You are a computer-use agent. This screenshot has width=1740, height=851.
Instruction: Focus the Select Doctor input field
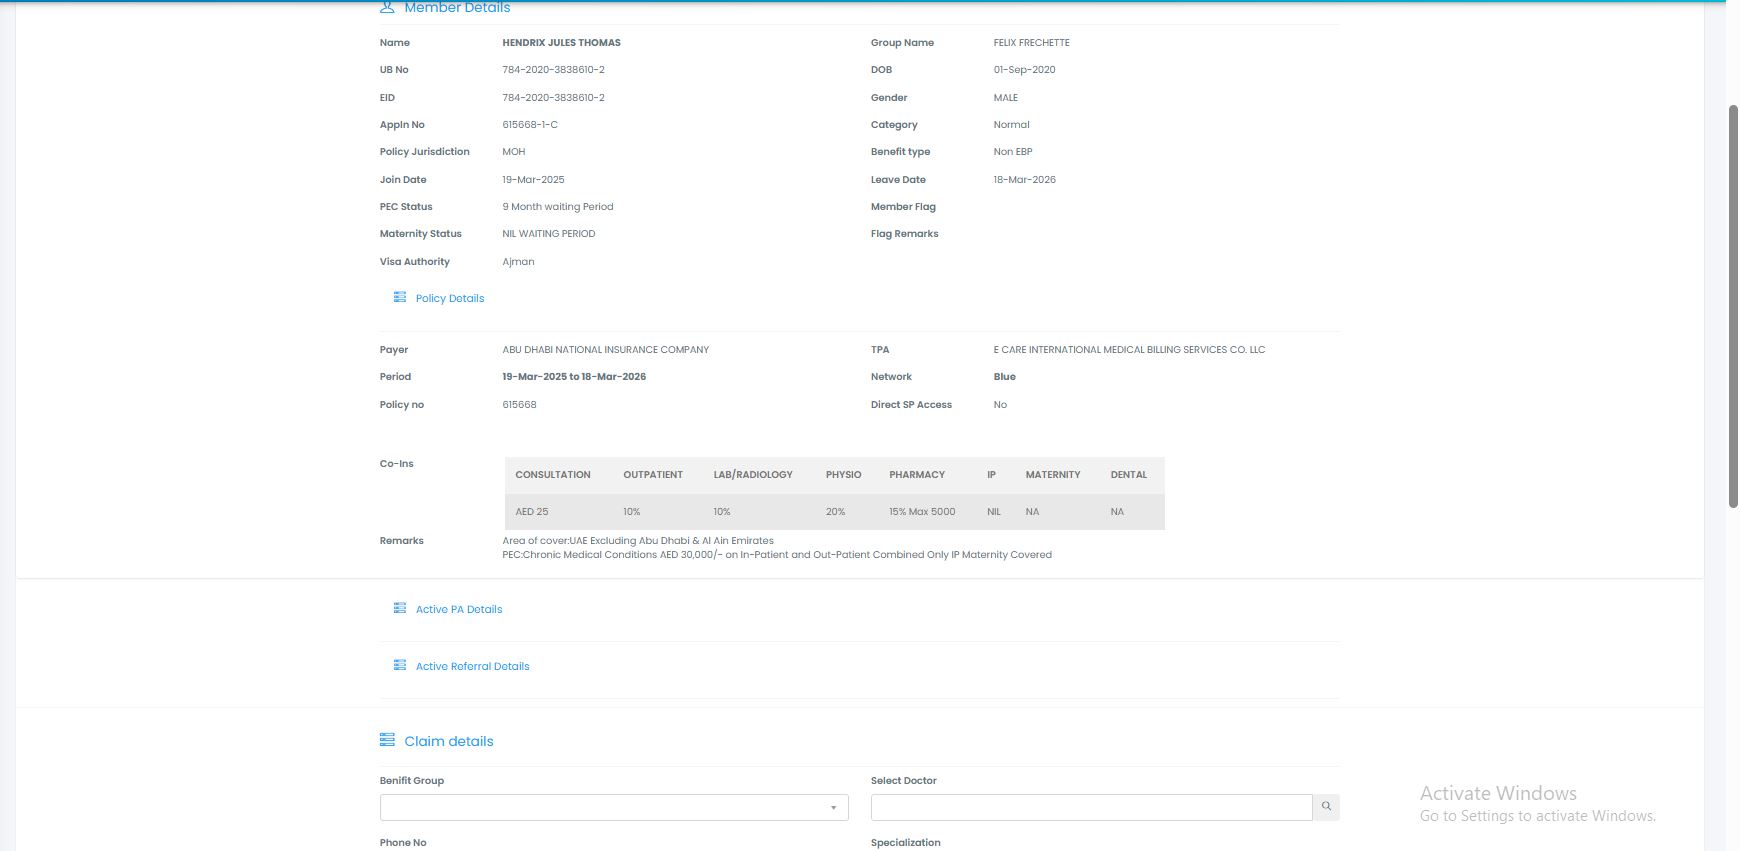[1090, 807]
